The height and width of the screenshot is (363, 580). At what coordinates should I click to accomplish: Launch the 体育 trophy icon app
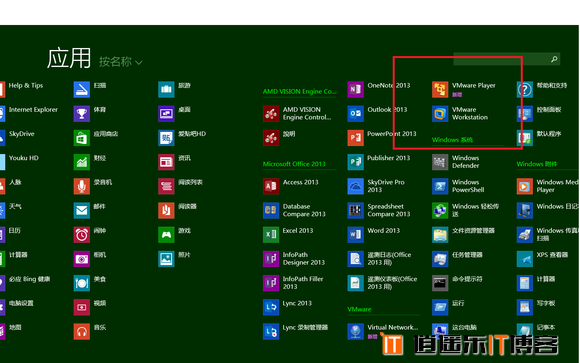coord(82,114)
